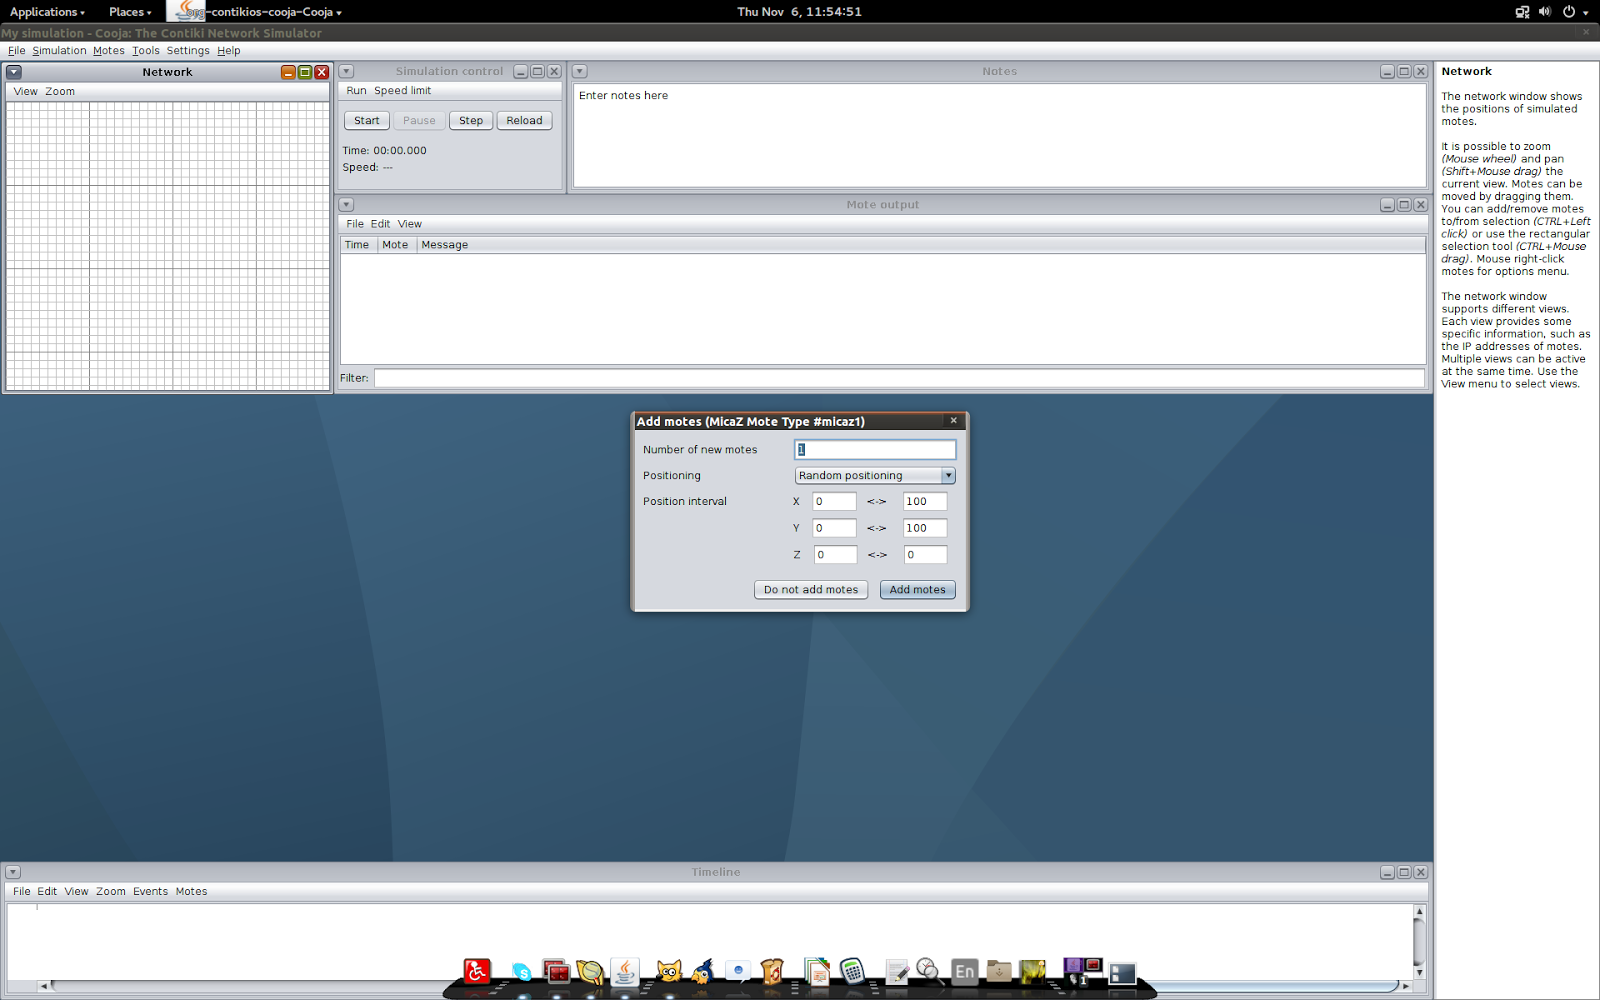
Task: Open the red remote desktop dock icon
Action: 556,971
